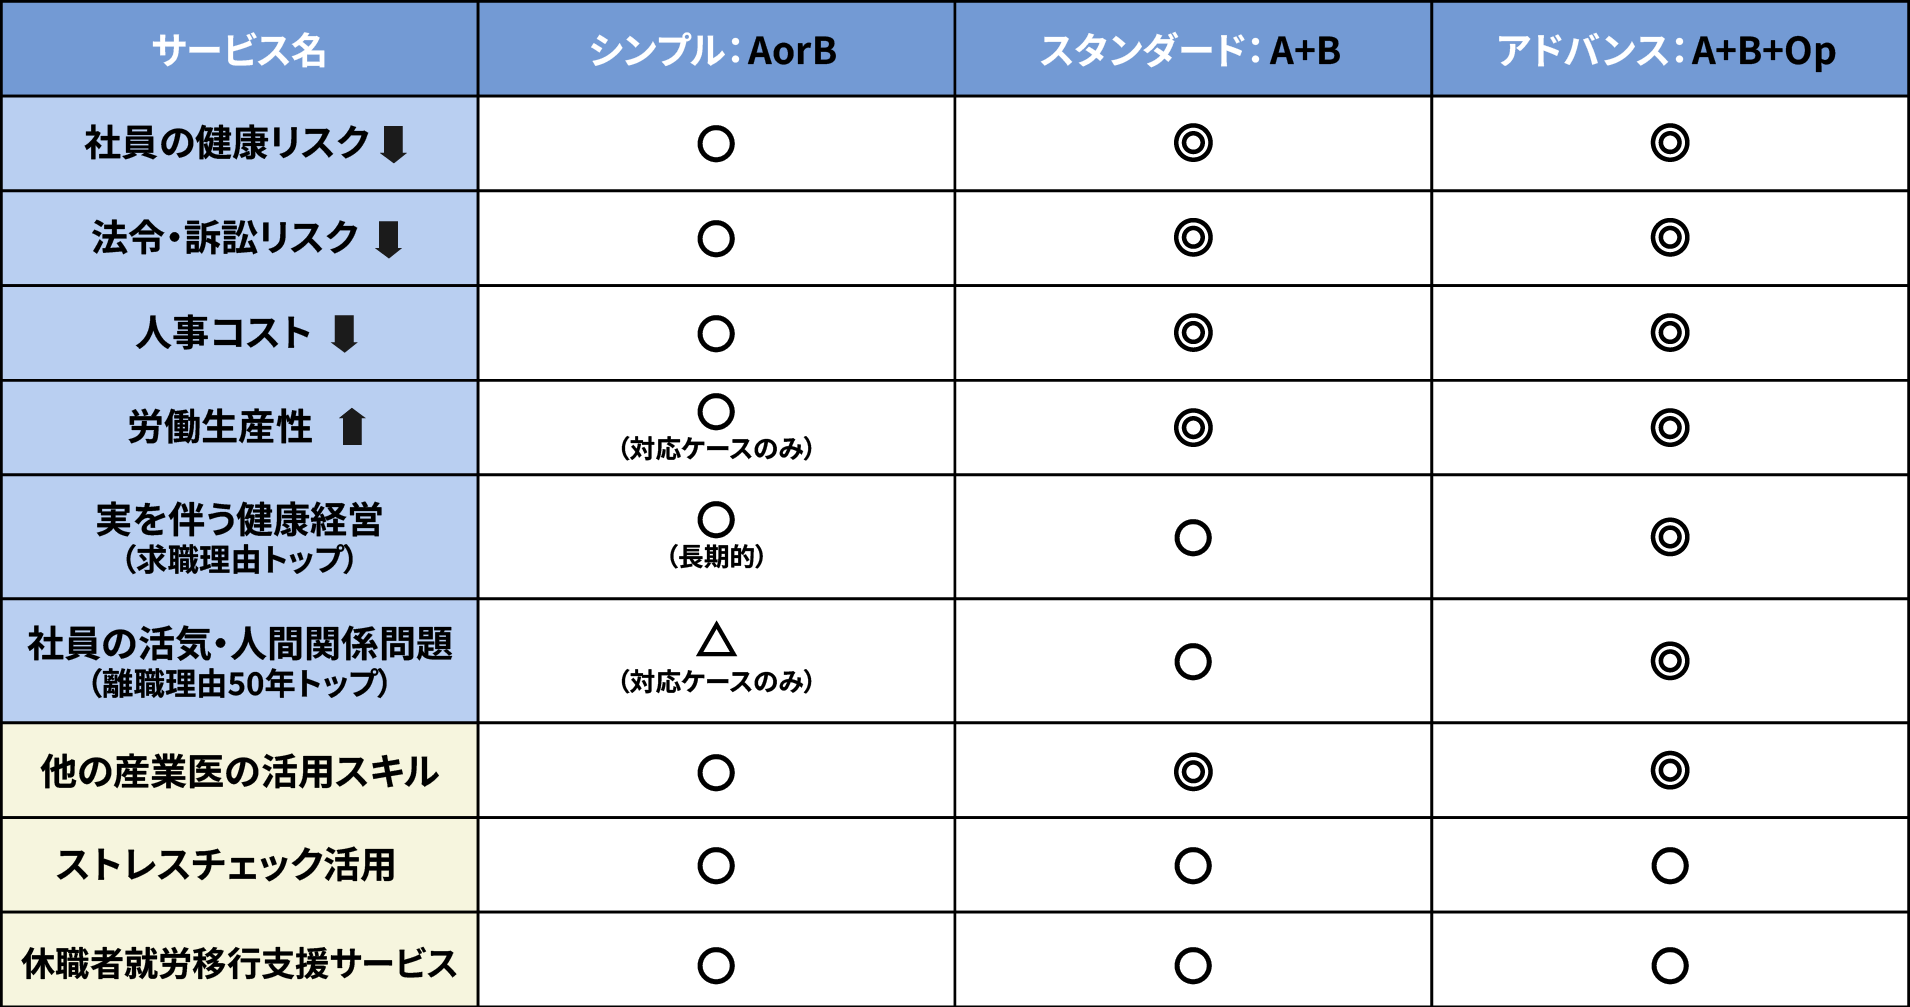Click the down arrow next to 法令・訴訟リスク
The image size is (1910, 1007).
click(388, 239)
